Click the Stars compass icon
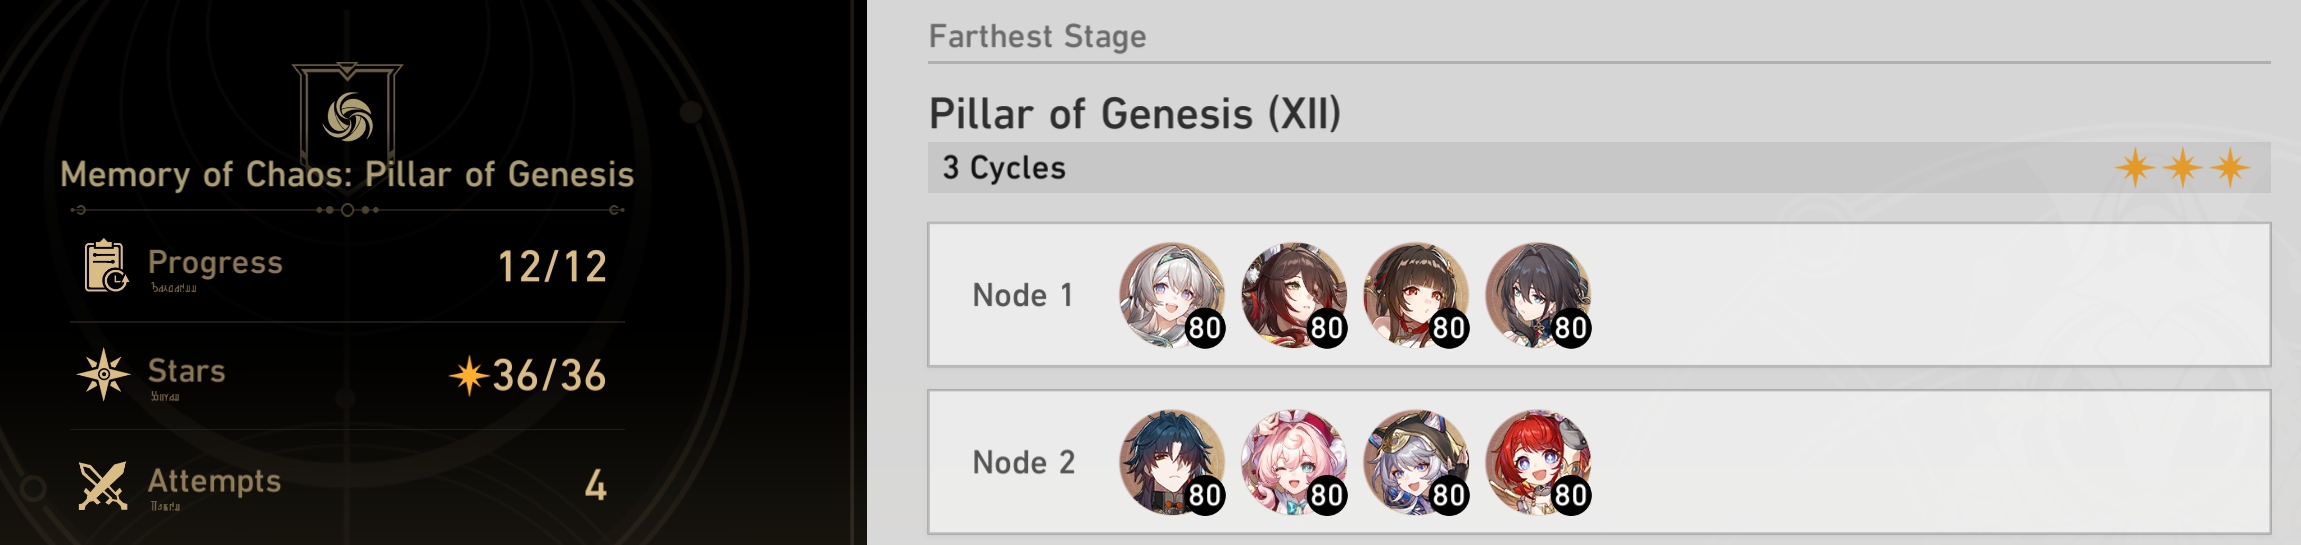The width and height of the screenshot is (2301, 545). (x=103, y=375)
